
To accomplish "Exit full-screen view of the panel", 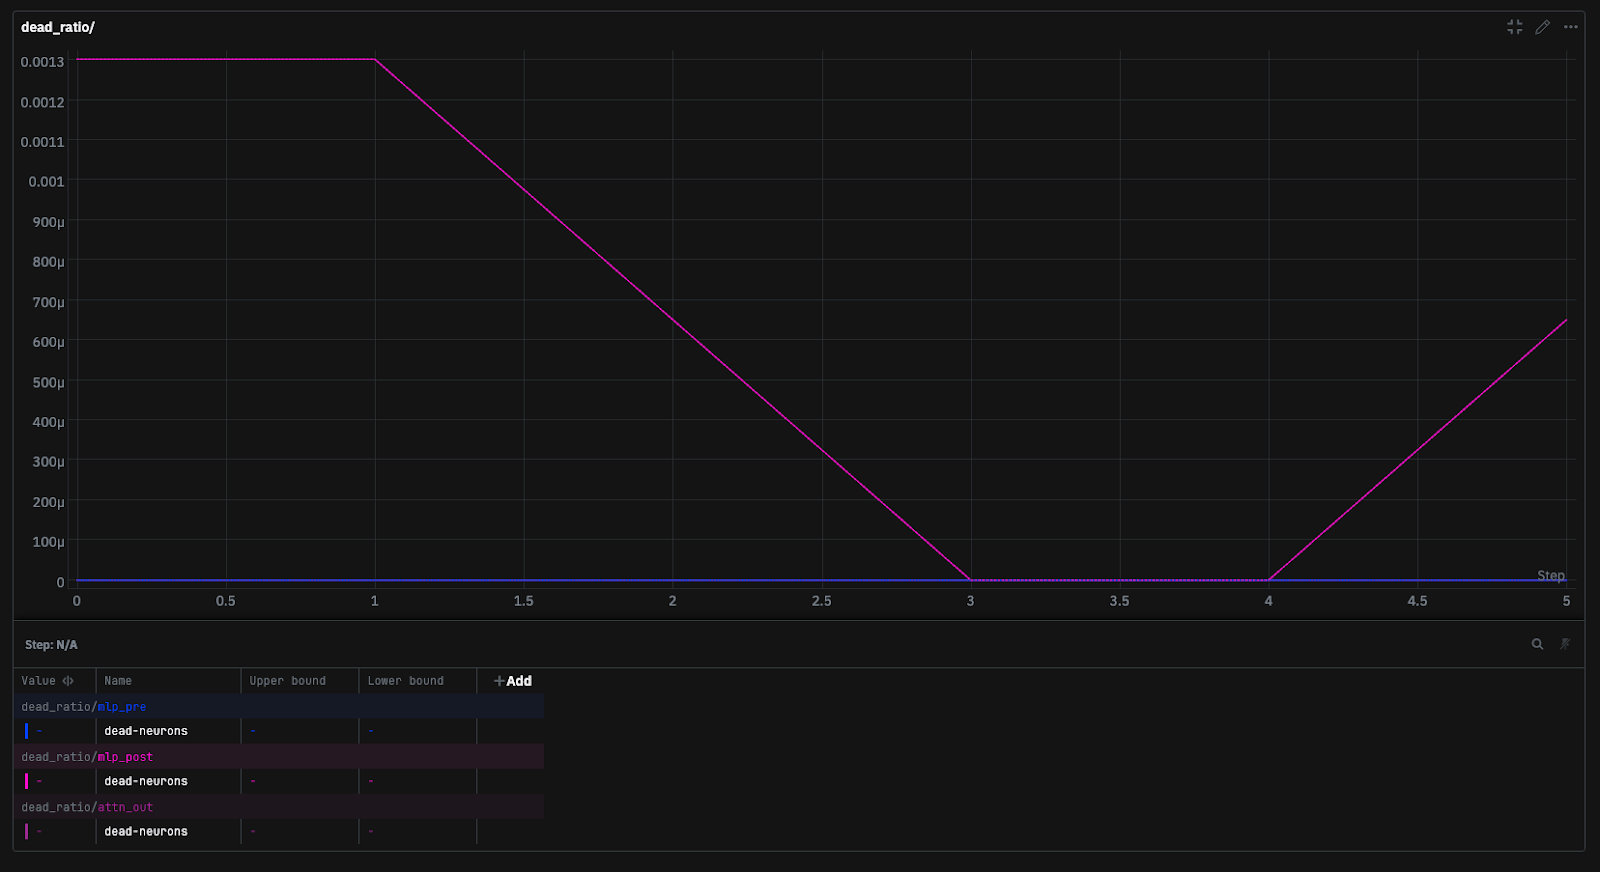I will [1515, 27].
